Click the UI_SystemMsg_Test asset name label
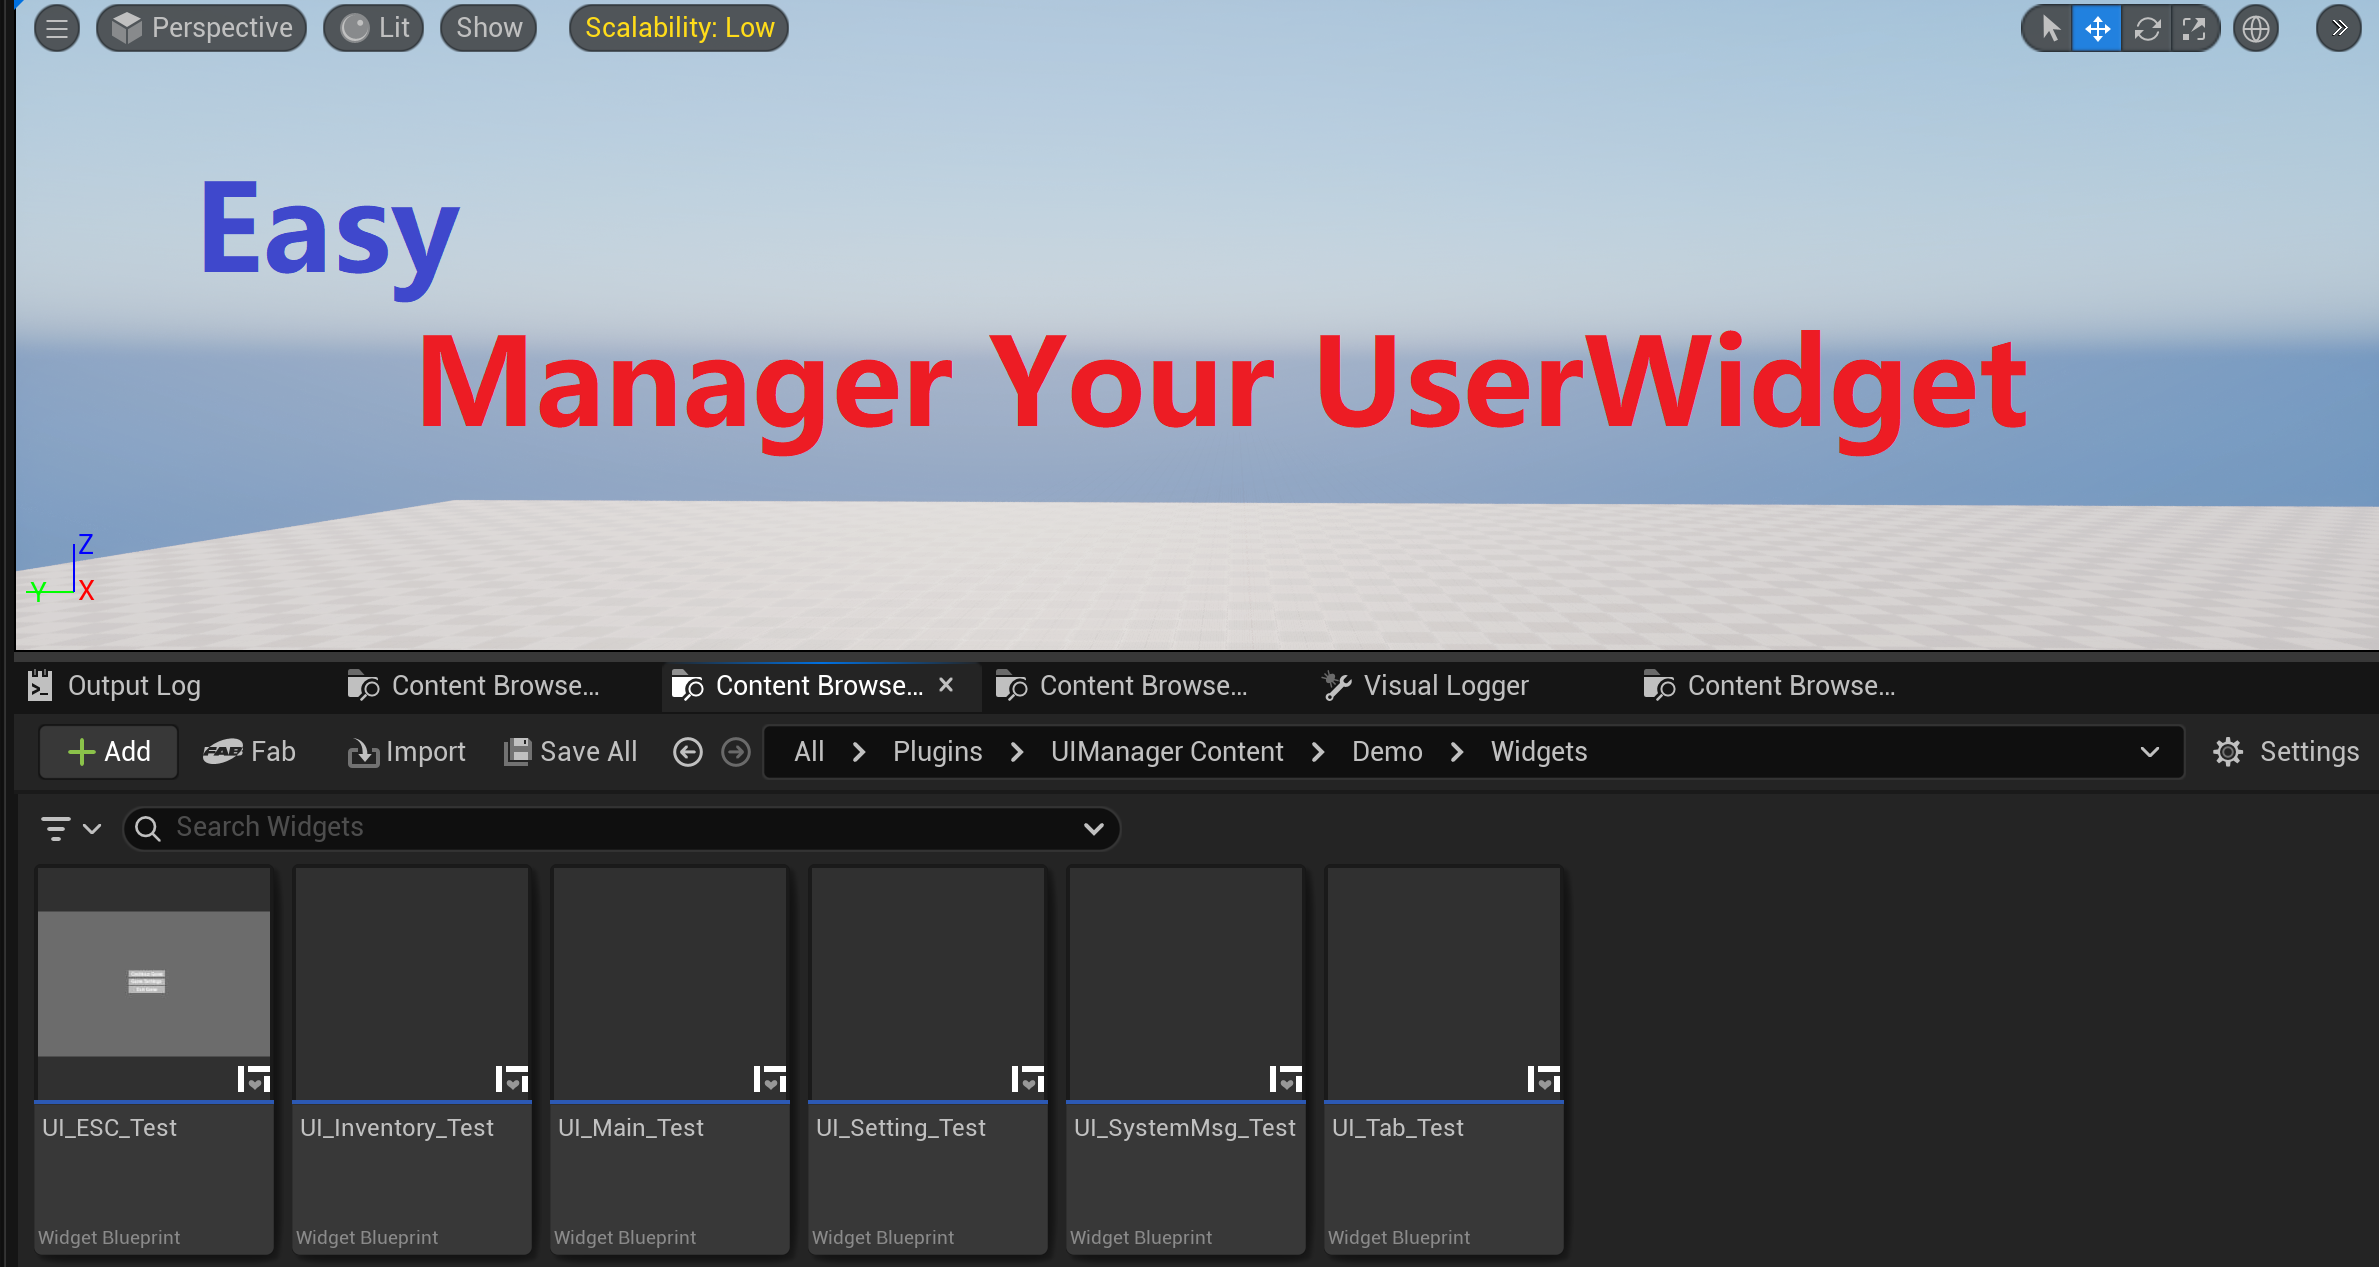2379x1267 pixels. click(1184, 1128)
